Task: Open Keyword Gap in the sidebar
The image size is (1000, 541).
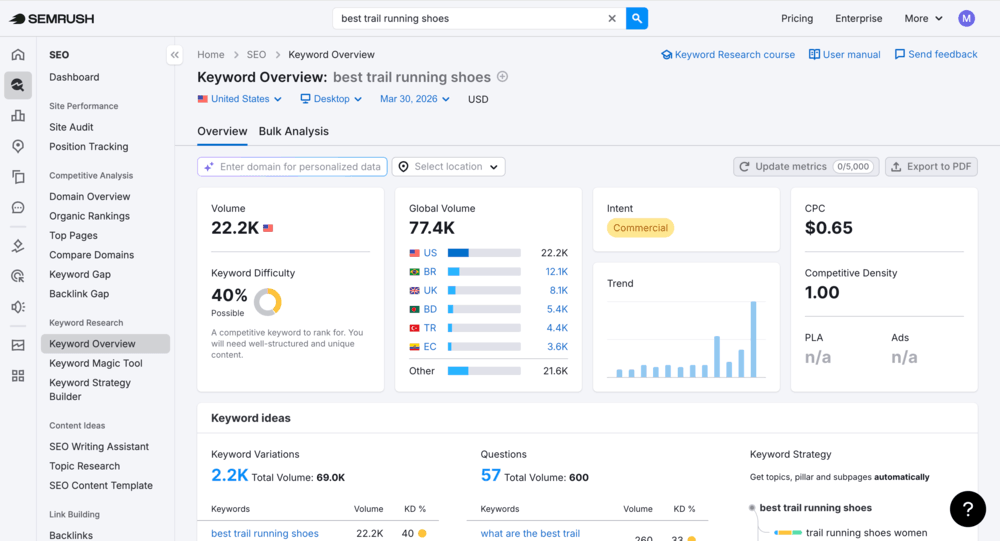Action: 80,274
